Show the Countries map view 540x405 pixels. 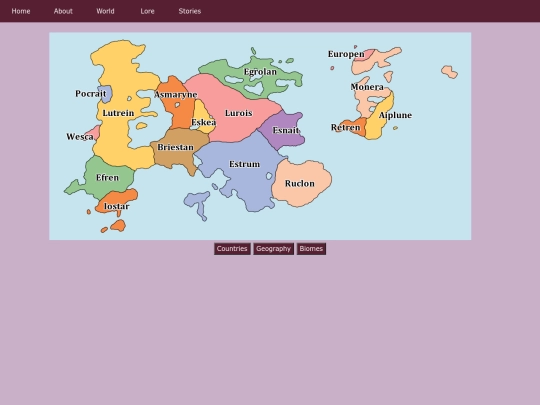pyautogui.click(x=232, y=249)
